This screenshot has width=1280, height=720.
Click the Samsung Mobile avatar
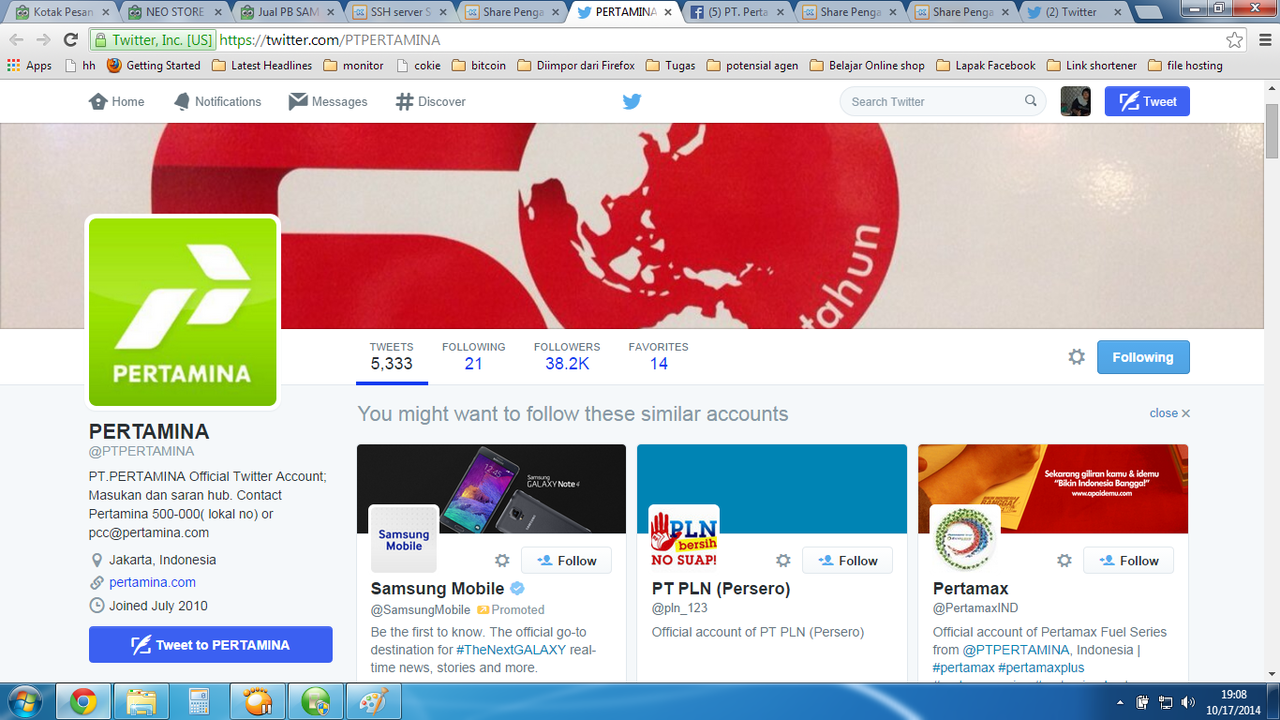pos(404,539)
